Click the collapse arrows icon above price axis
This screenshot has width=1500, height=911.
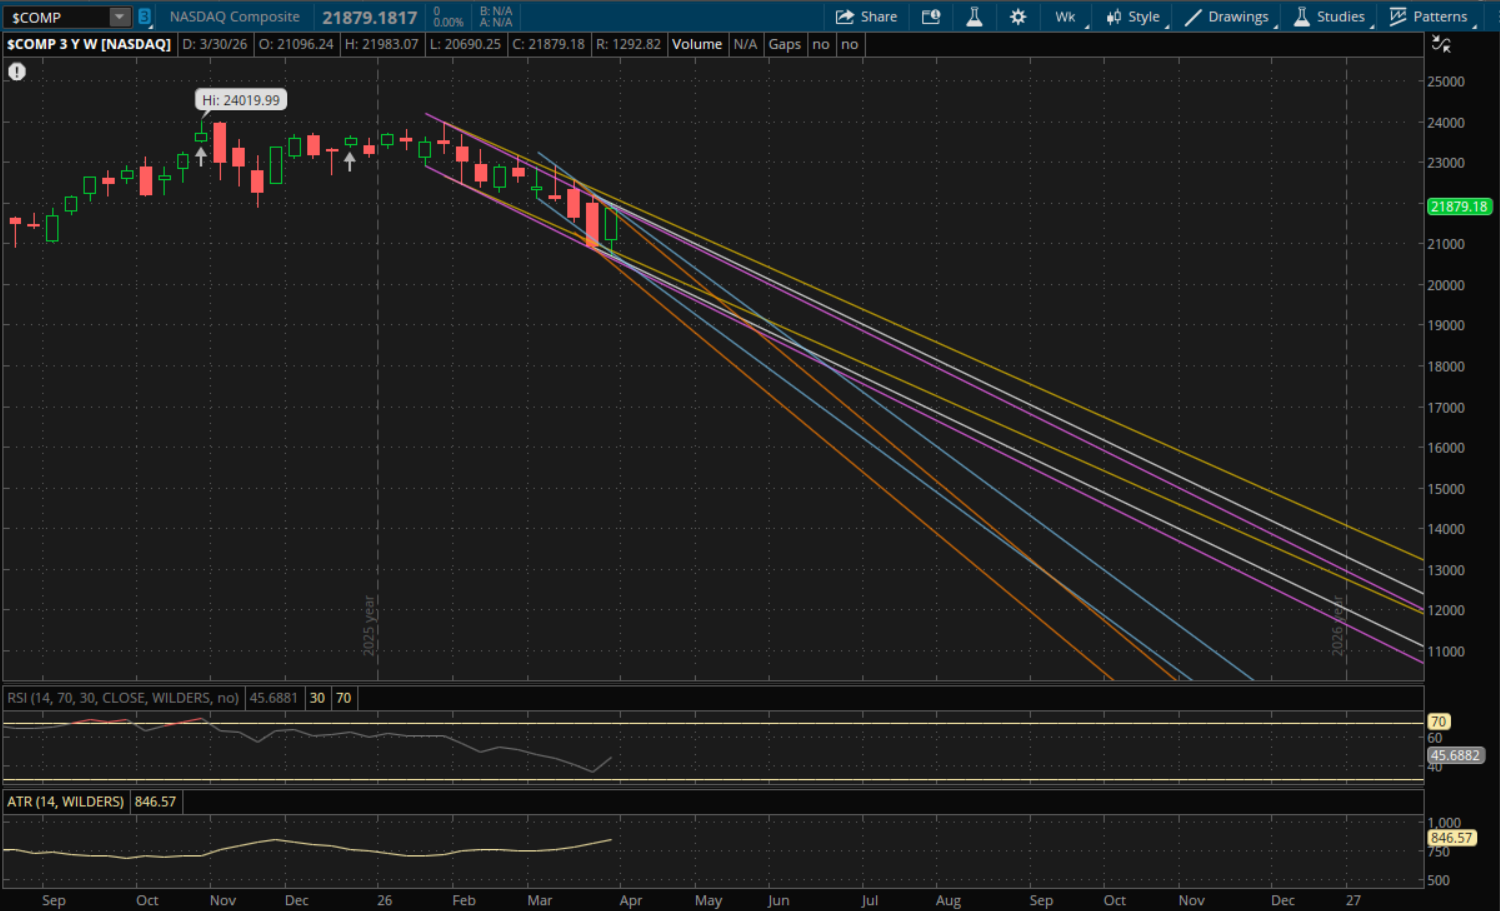pos(1441,44)
